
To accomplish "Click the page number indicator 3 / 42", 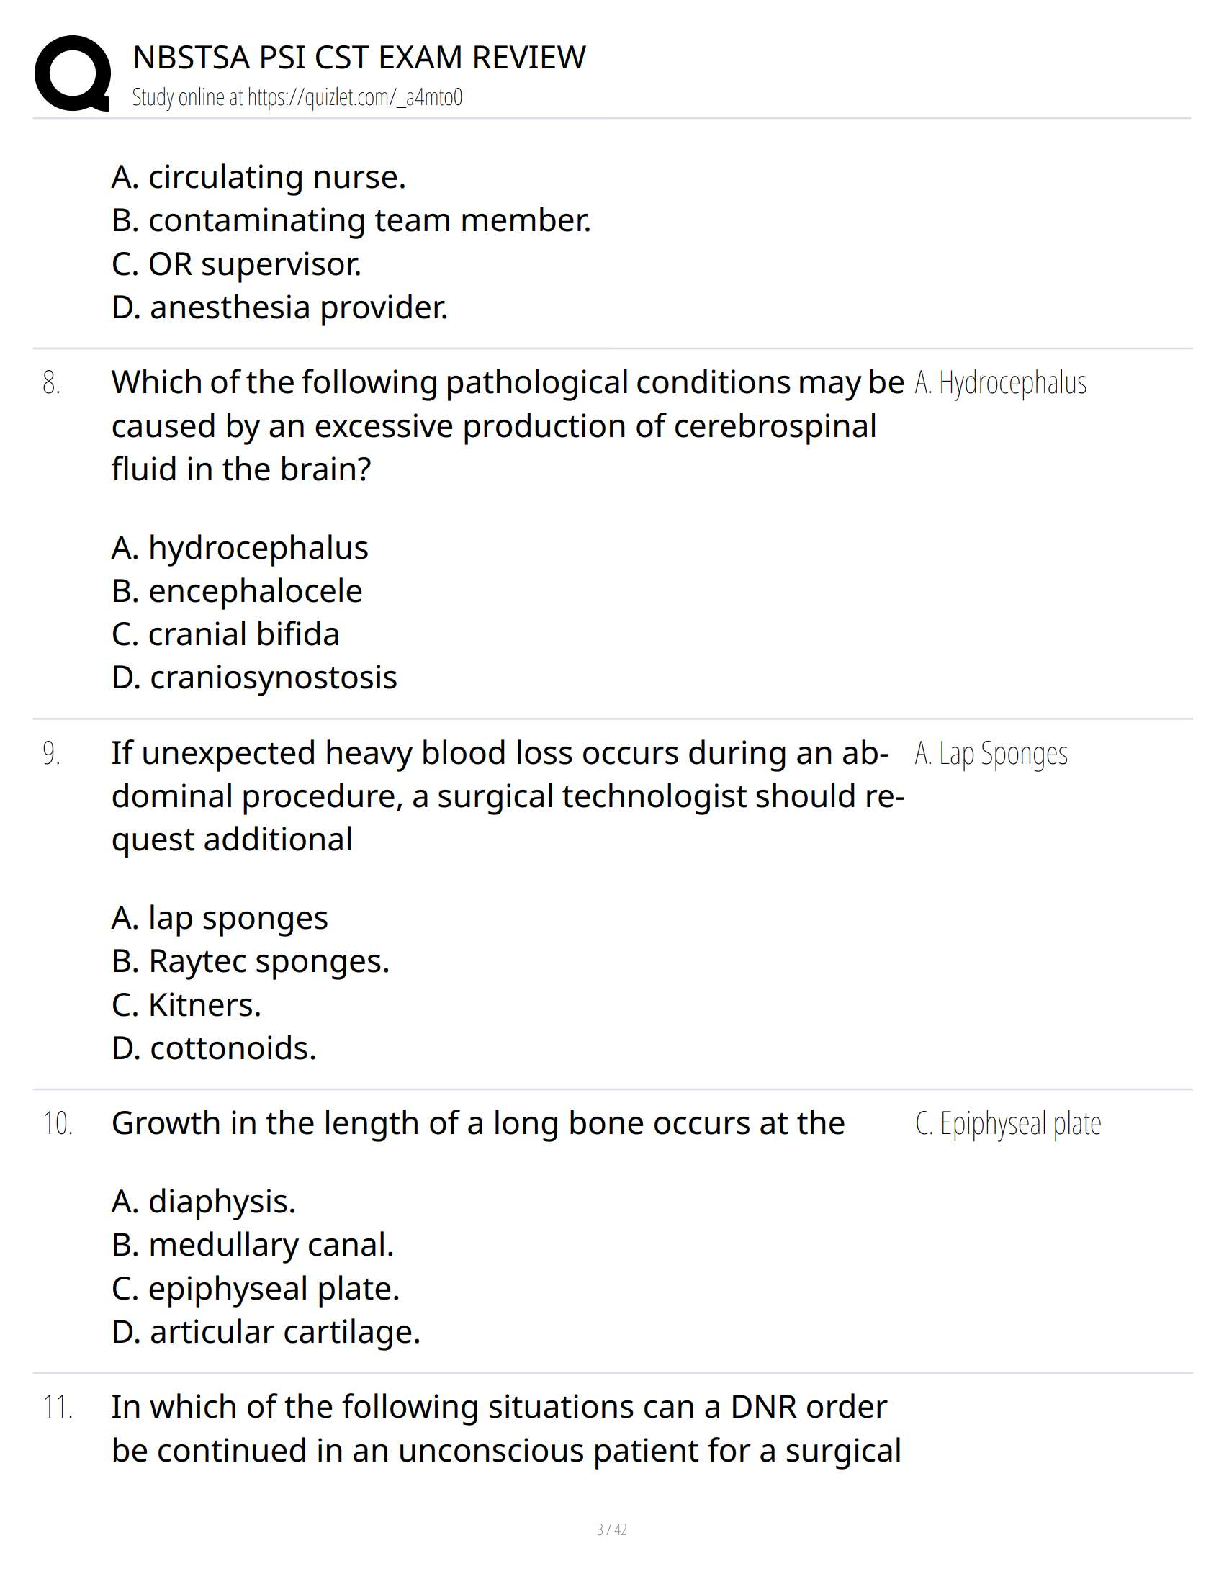I will 611,1529.
